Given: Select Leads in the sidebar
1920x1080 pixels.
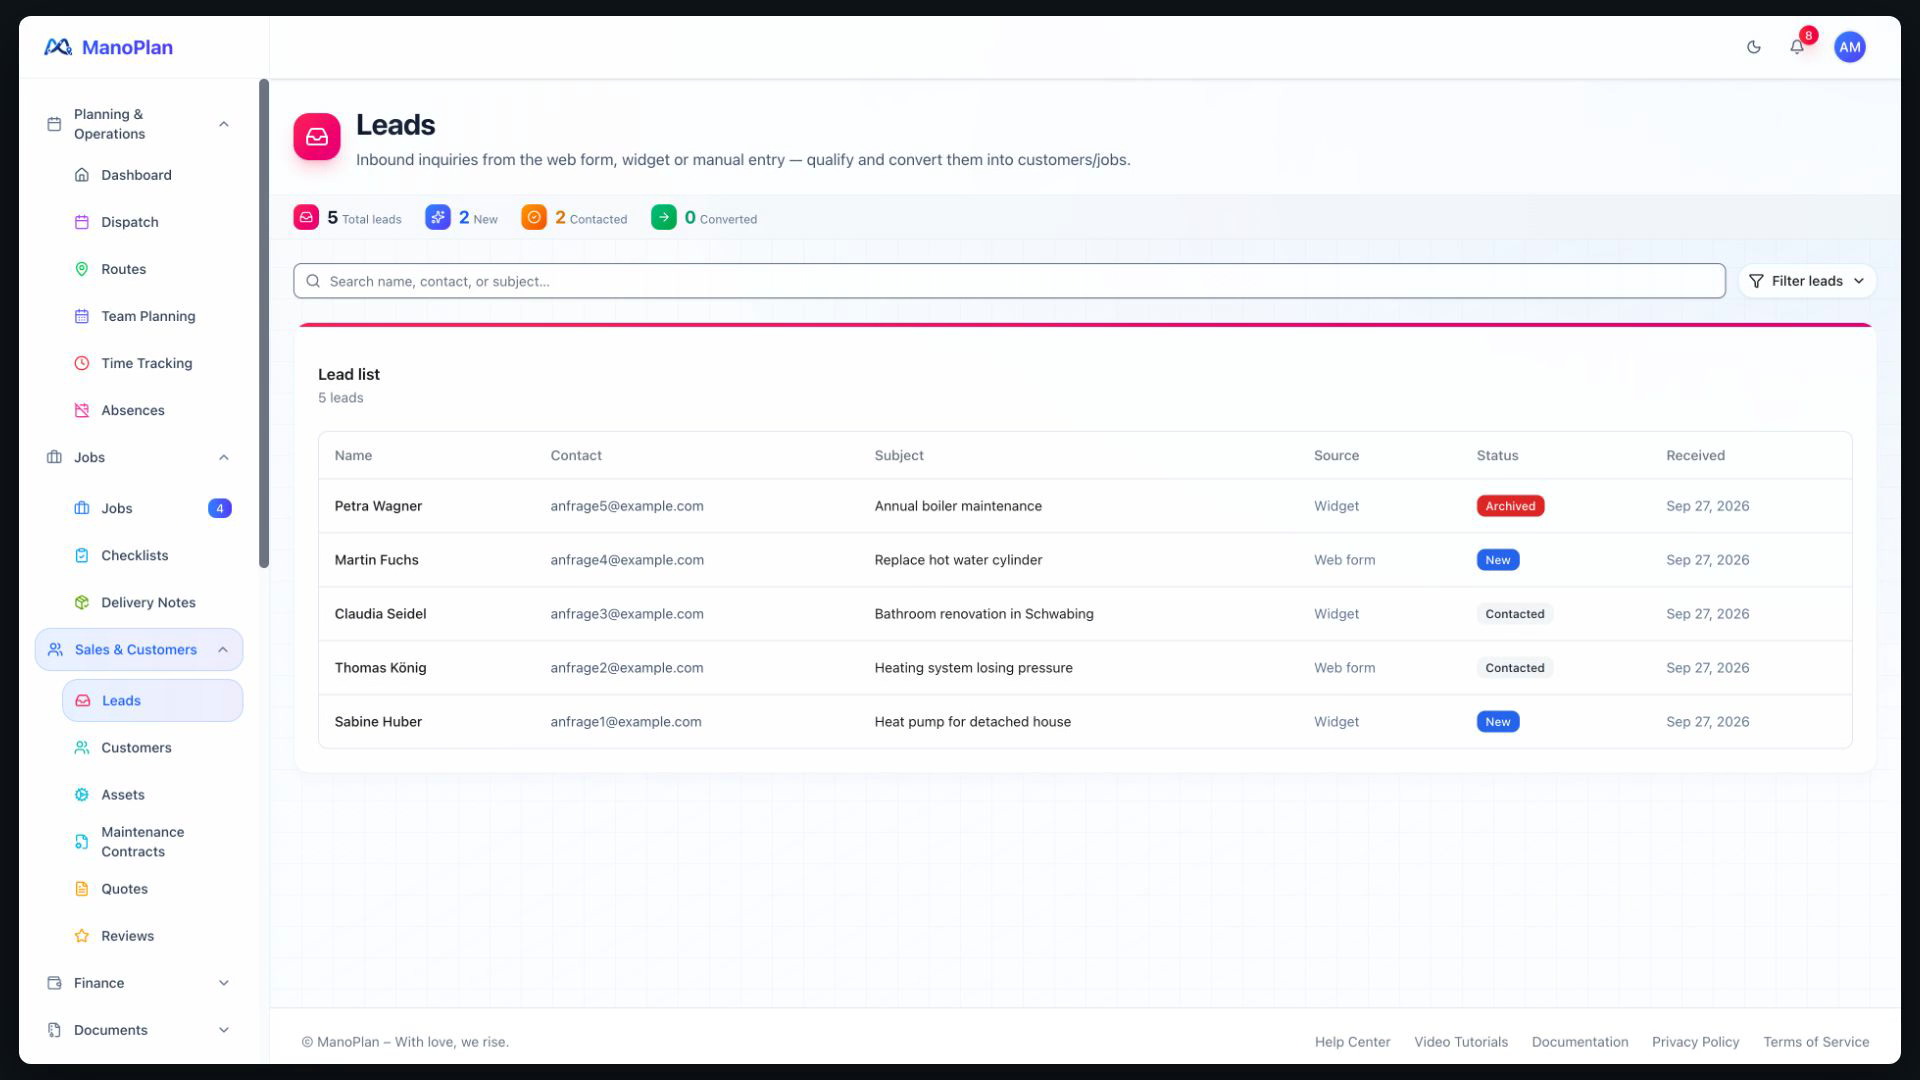Looking at the screenshot, I should tap(152, 701).
